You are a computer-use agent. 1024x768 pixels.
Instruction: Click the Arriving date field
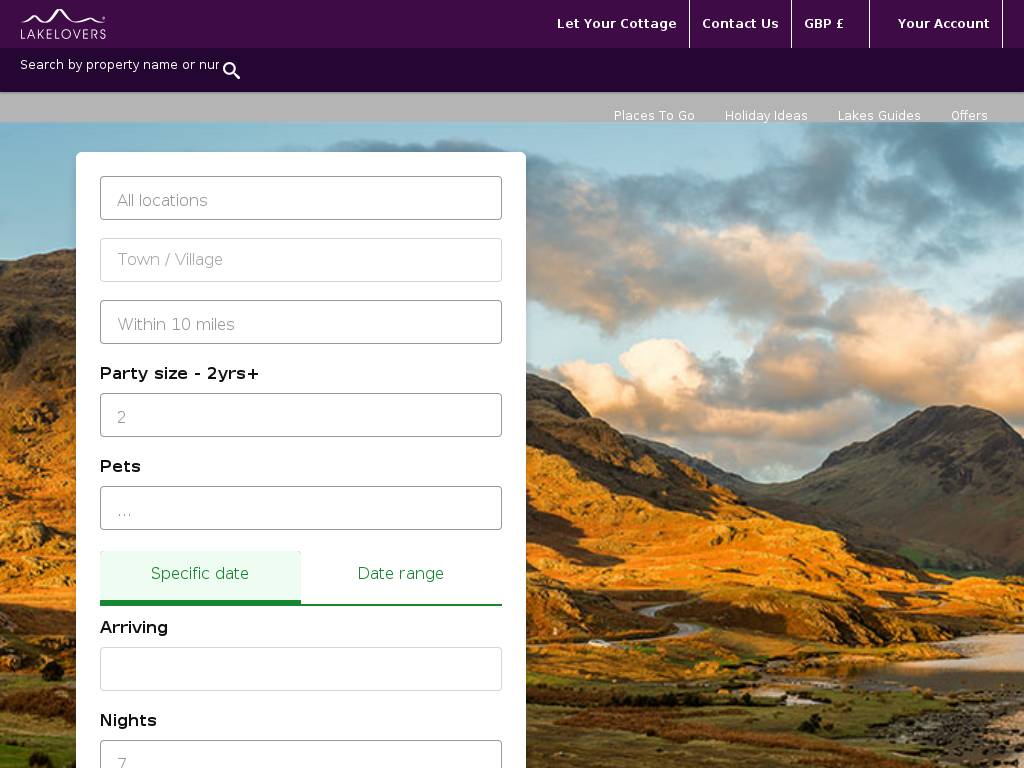coord(301,669)
